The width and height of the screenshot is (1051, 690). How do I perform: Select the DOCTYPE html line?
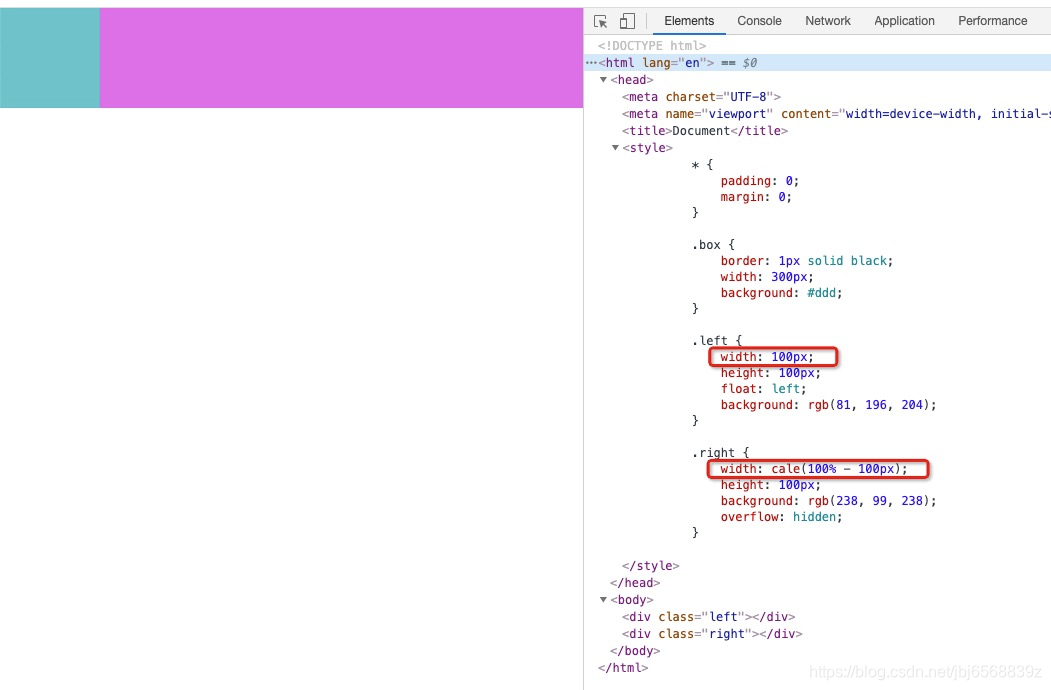652,46
